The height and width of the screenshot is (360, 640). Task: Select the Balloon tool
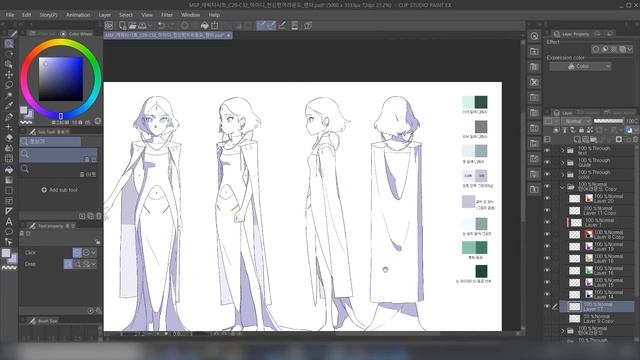9,232
